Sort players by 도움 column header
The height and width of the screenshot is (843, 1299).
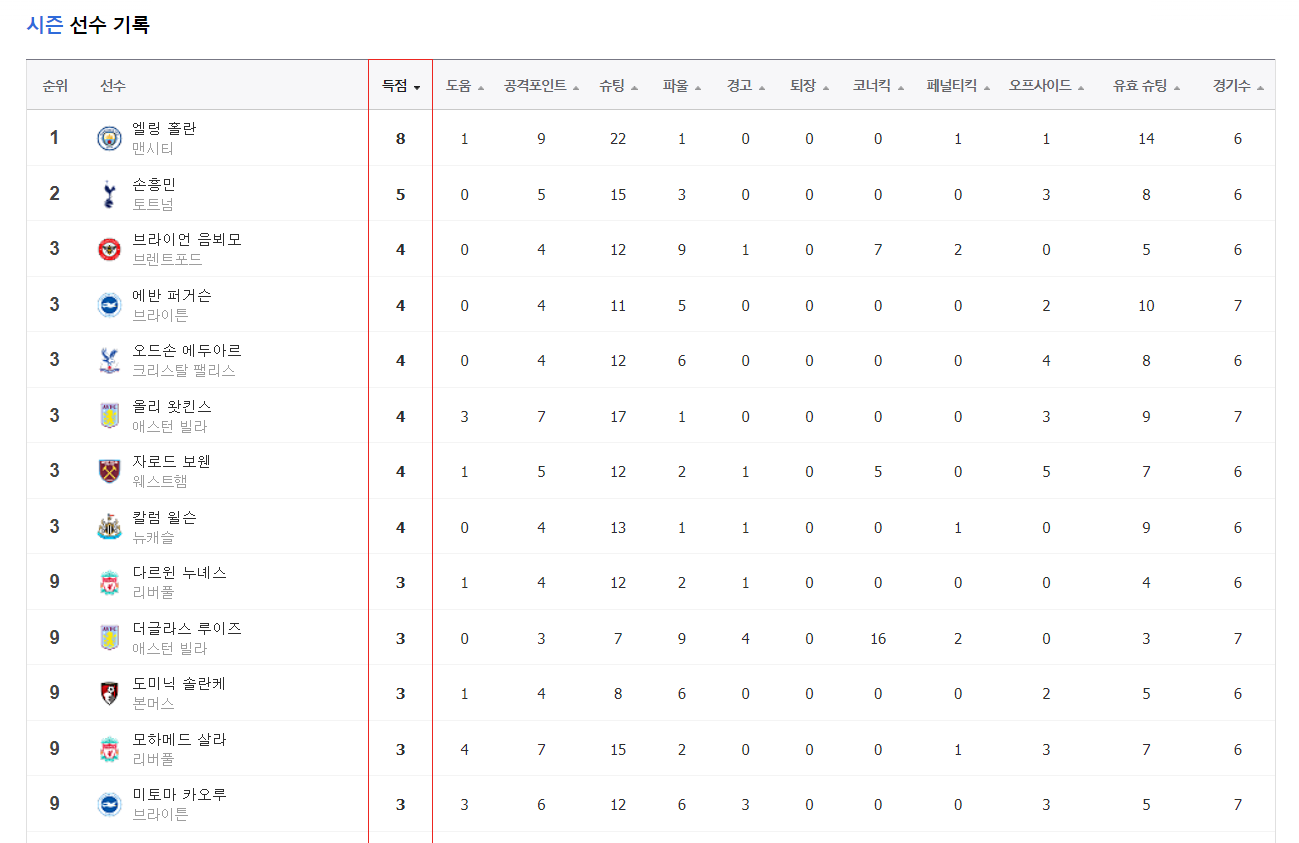465,86
